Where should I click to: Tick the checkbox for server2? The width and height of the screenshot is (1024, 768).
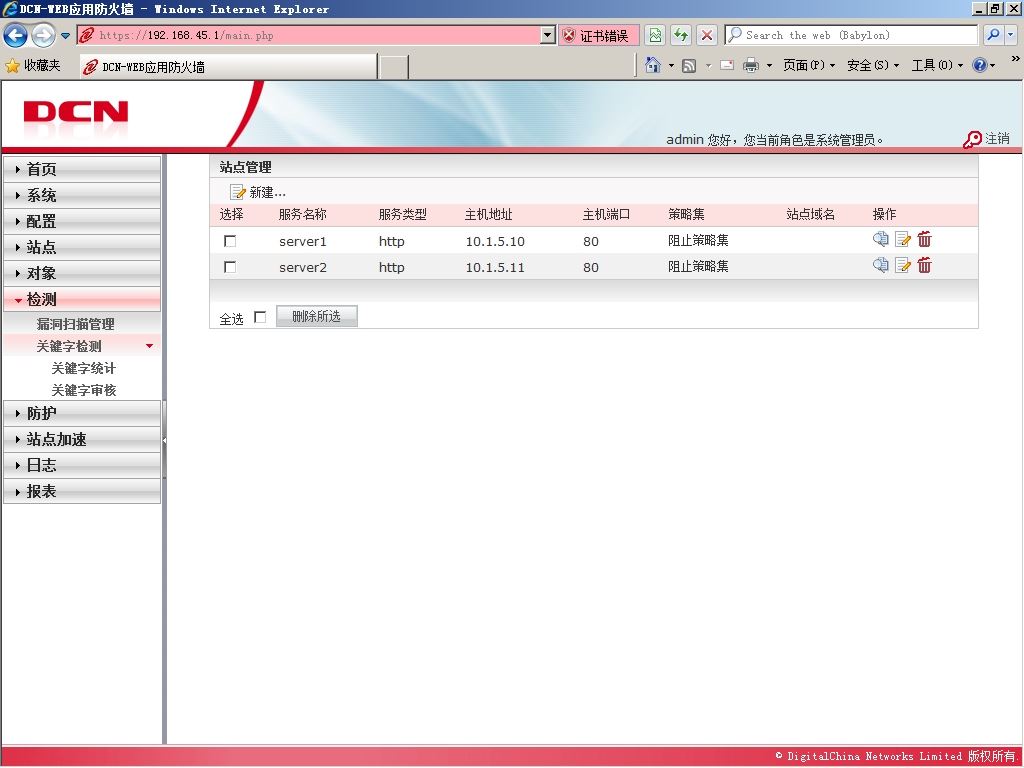click(x=230, y=266)
